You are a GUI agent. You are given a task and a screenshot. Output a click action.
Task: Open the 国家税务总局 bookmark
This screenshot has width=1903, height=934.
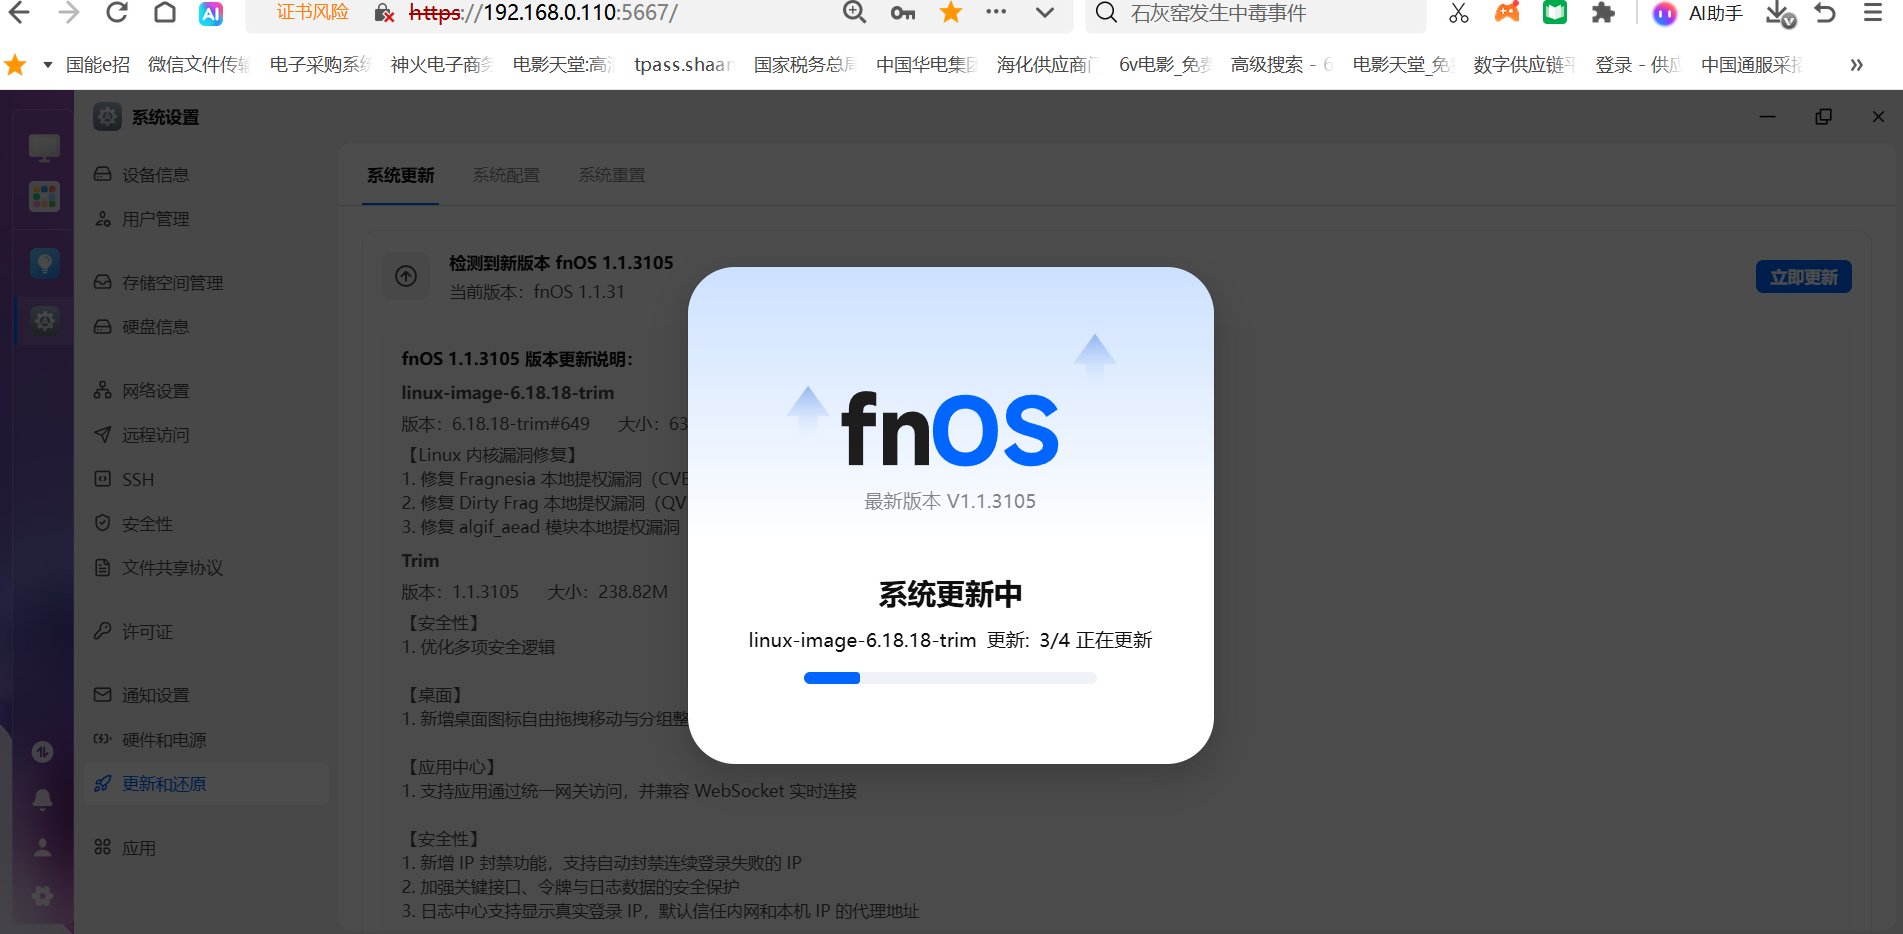[804, 65]
